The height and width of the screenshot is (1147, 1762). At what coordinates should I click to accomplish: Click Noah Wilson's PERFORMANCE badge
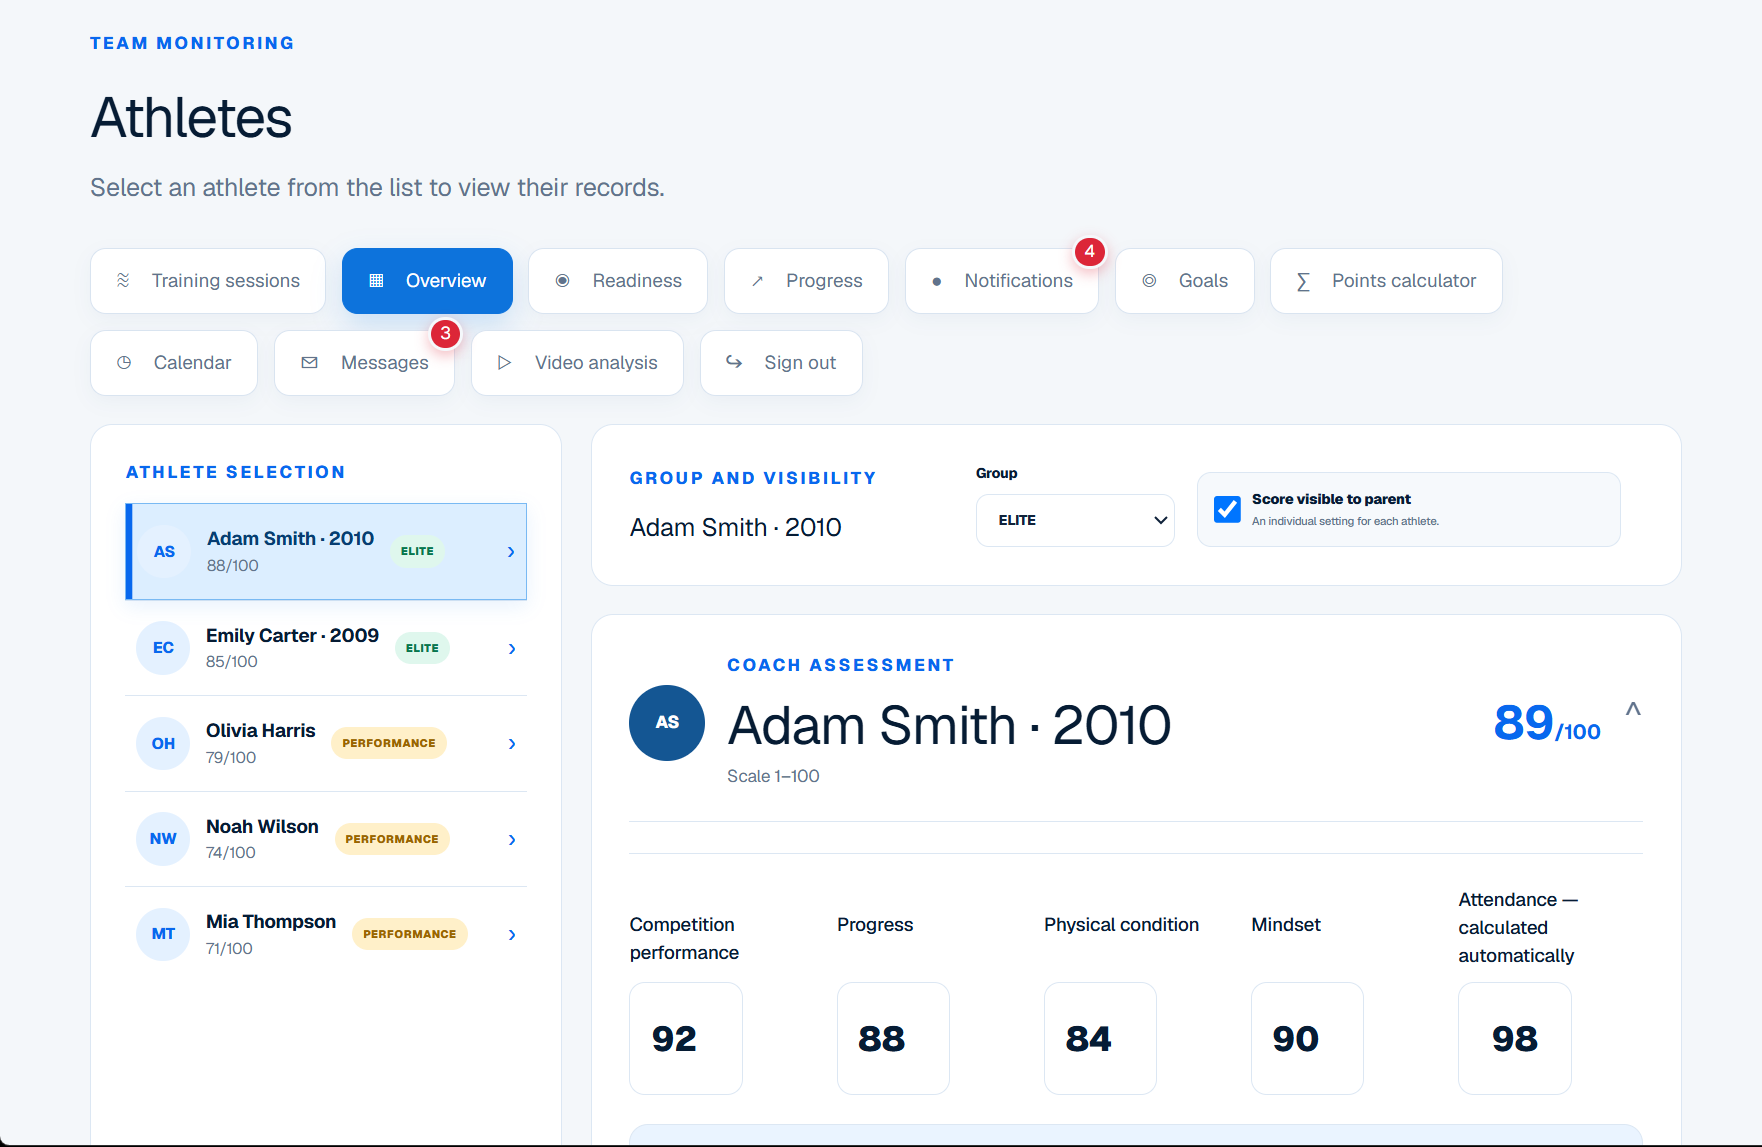[x=392, y=839]
